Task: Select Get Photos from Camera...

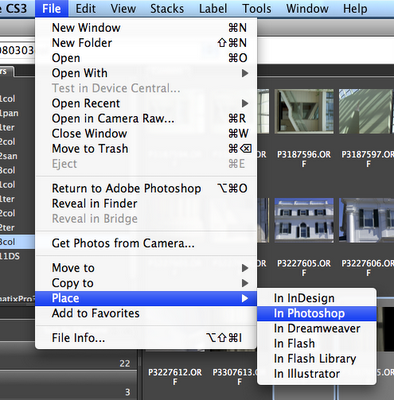Action: coord(146,243)
